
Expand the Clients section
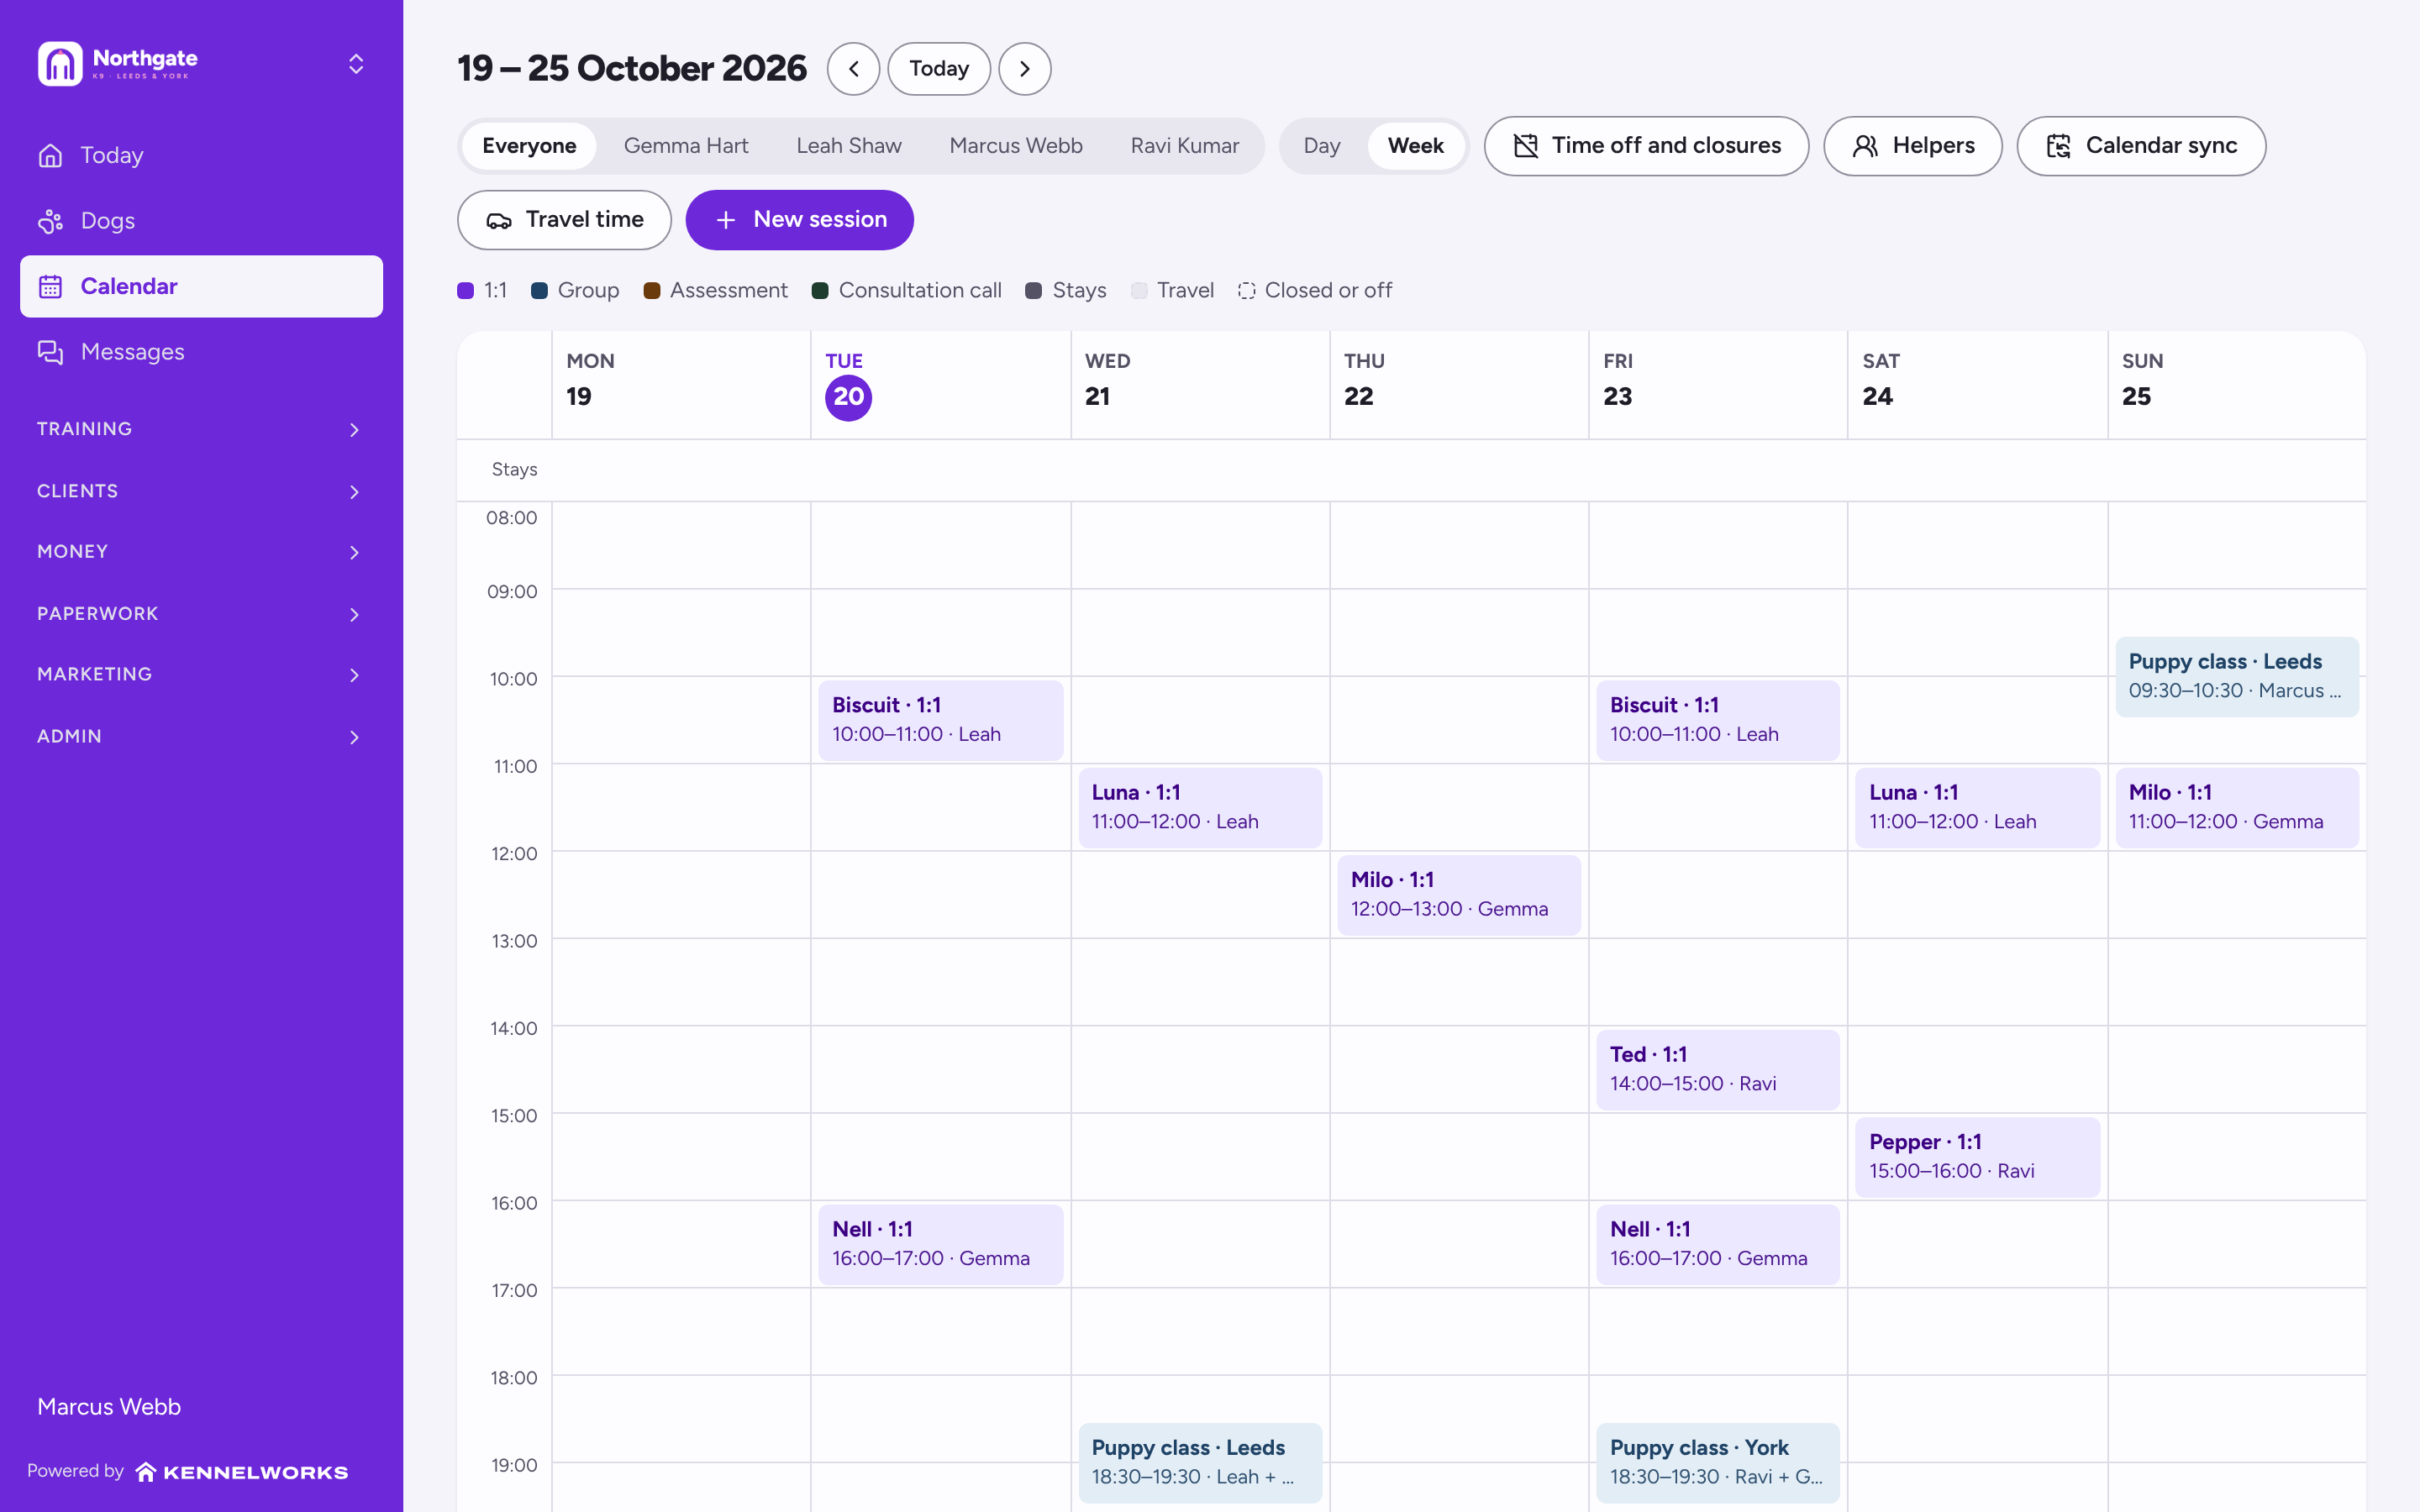click(201, 491)
